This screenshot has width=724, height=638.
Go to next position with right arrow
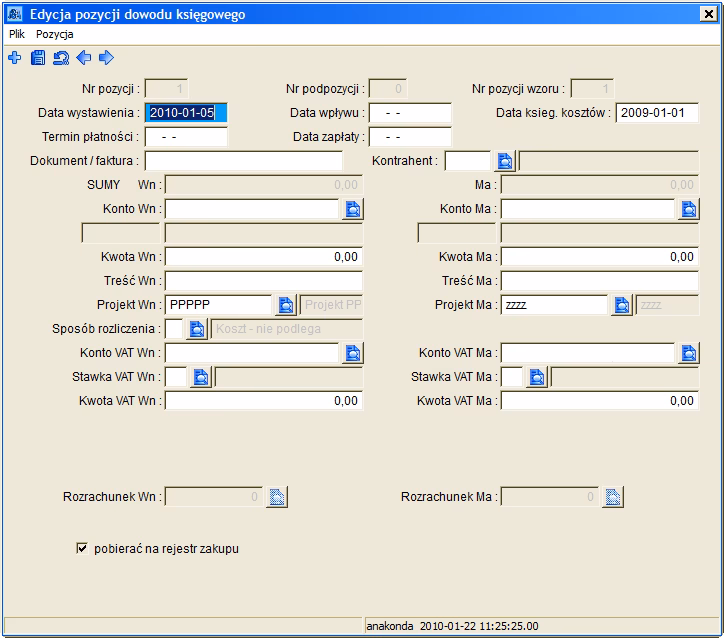(x=107, y=58)
